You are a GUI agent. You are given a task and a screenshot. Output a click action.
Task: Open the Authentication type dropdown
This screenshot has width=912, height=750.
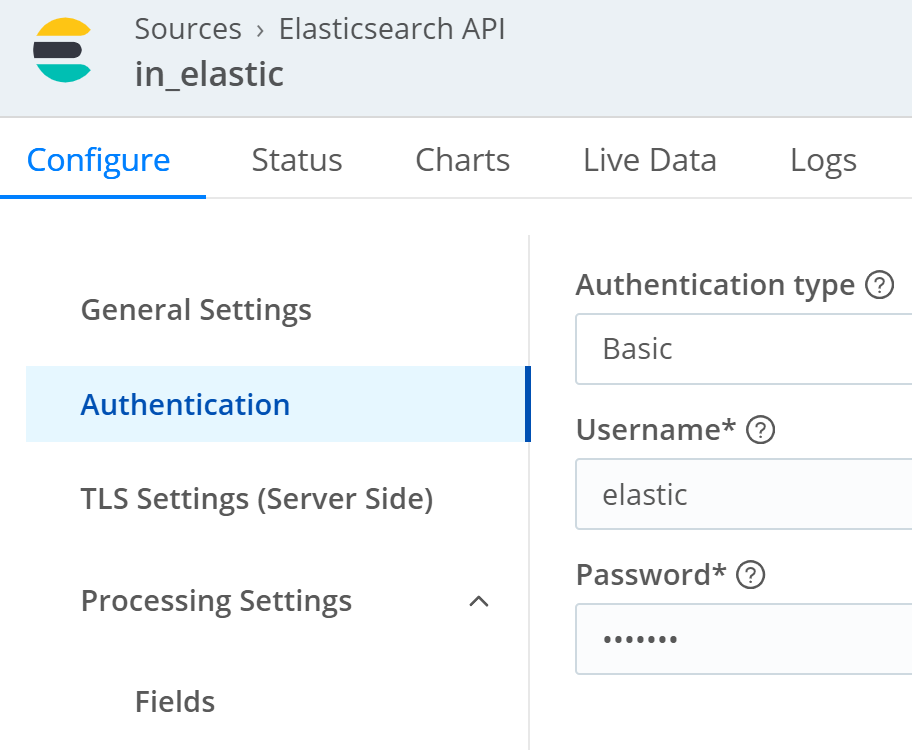(x=744, y=349)
